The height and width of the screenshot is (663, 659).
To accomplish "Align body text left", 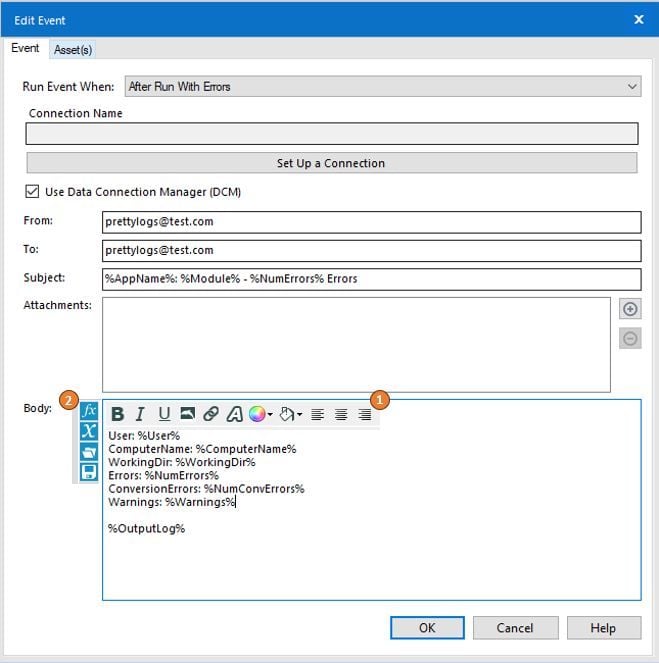I will pyautogui.click(x=317, y=414).
